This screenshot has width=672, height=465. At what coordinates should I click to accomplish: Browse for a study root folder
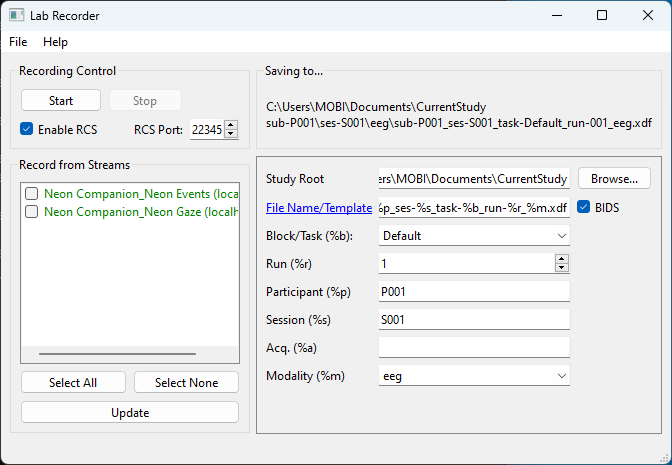tap(614, 178)
